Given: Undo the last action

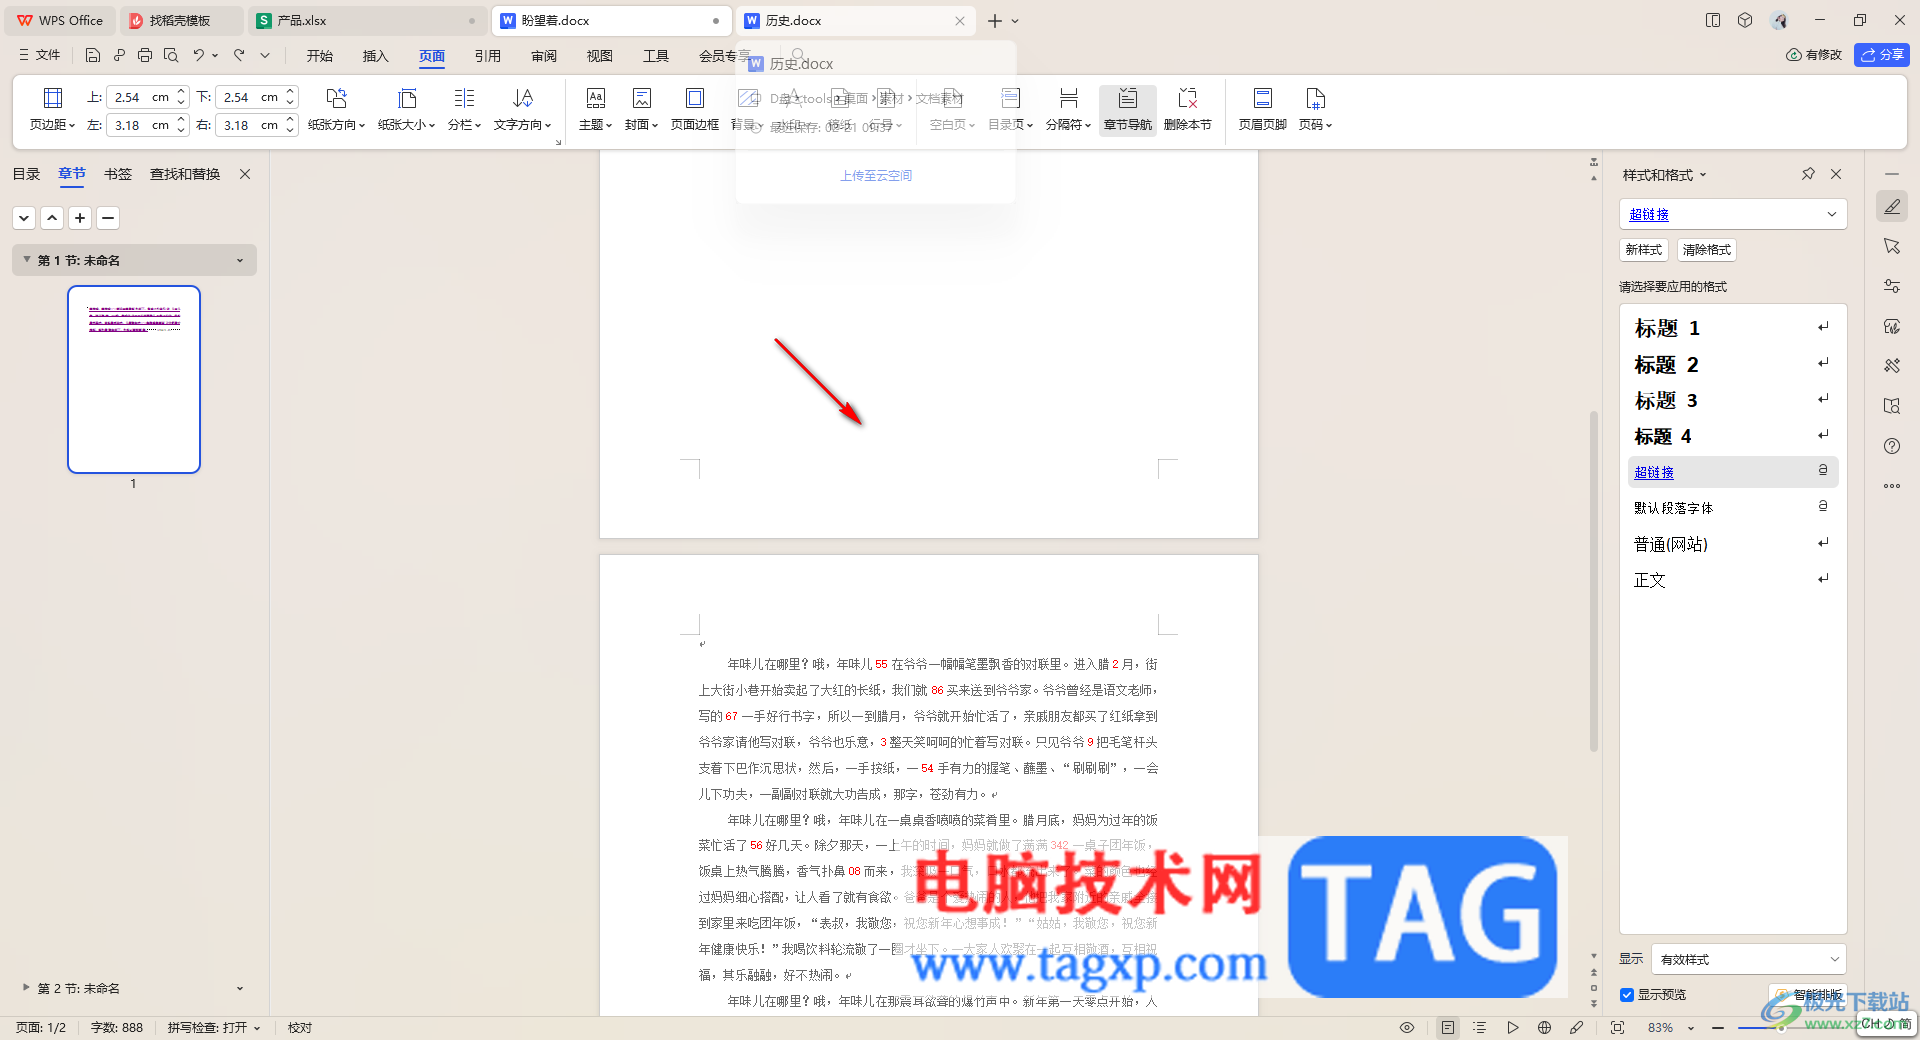Looking at the screenshot, I should (199, 55).
